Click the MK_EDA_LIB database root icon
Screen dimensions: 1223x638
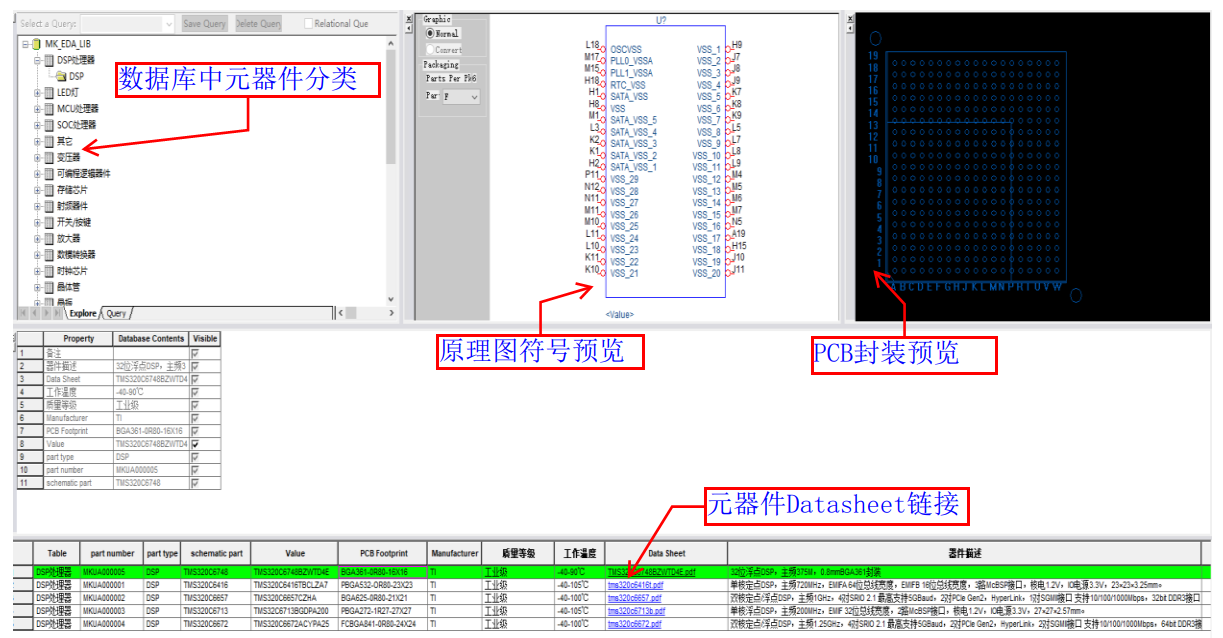(x=36, y=45)
